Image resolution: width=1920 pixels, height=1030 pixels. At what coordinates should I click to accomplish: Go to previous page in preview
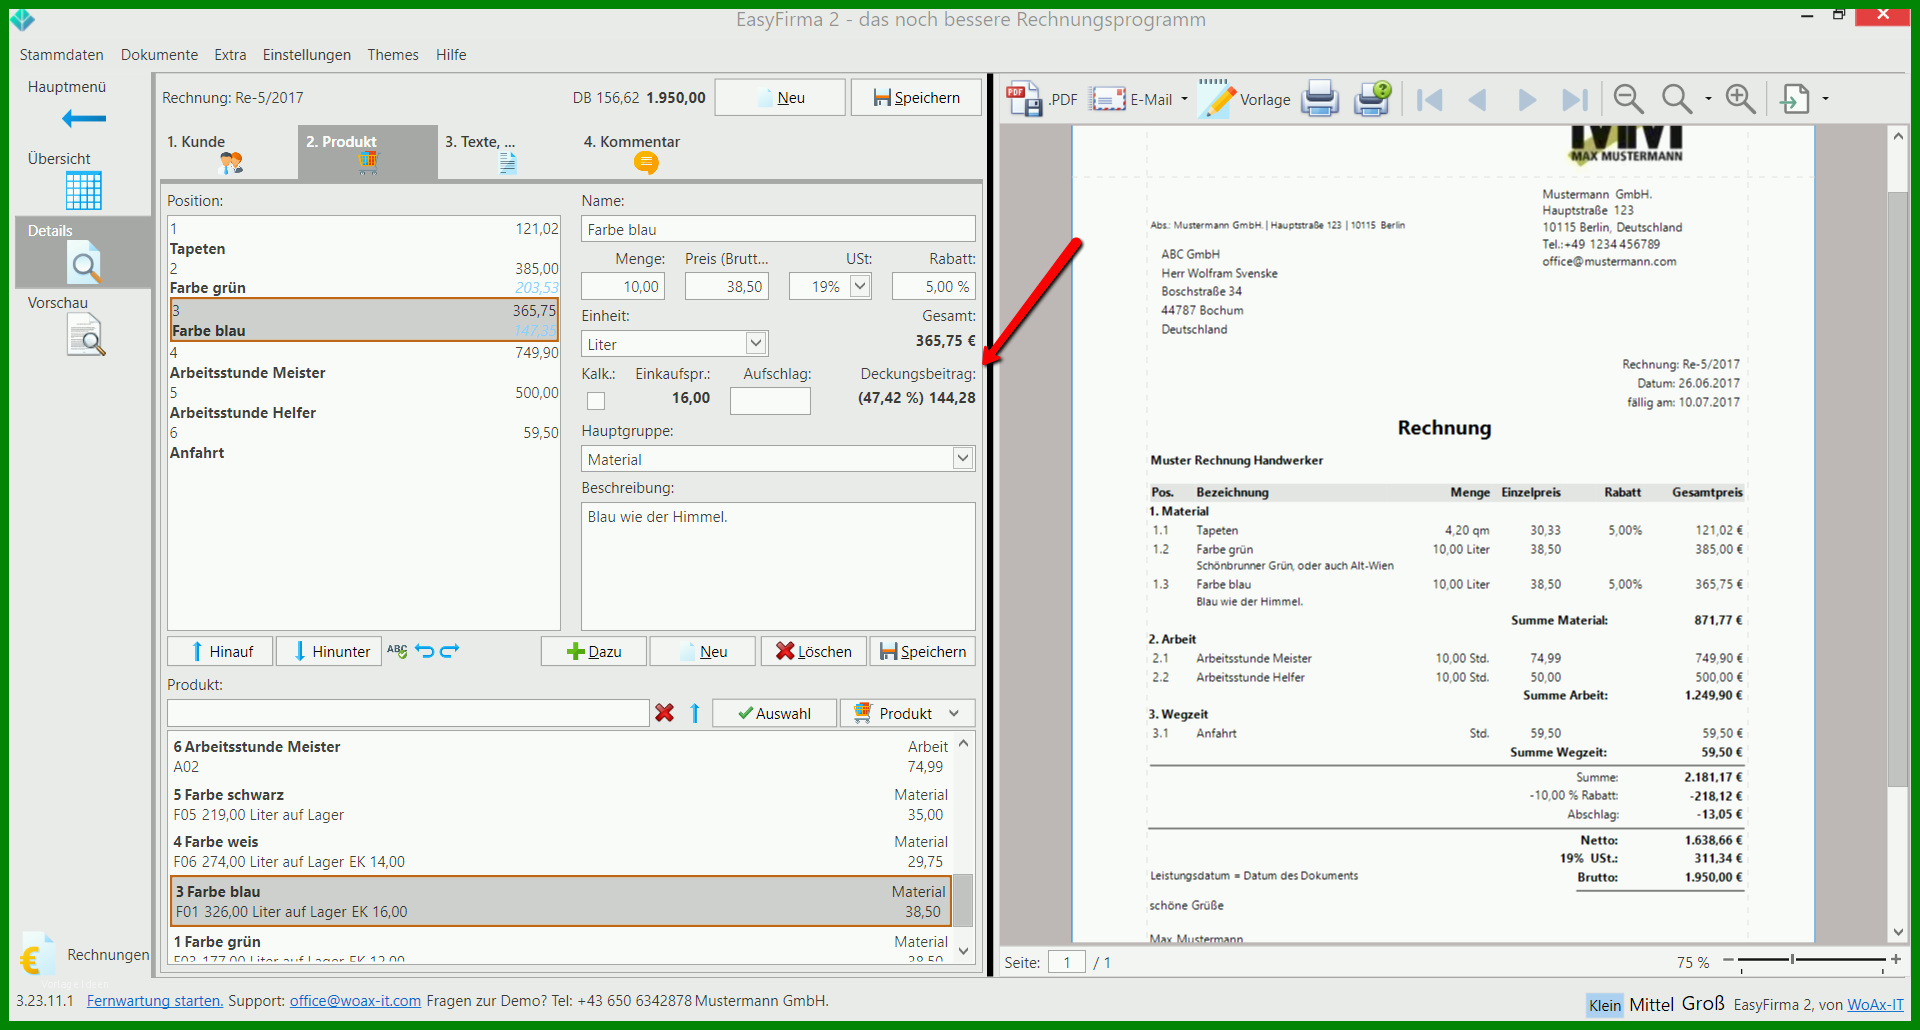[x=1477, y=99]
